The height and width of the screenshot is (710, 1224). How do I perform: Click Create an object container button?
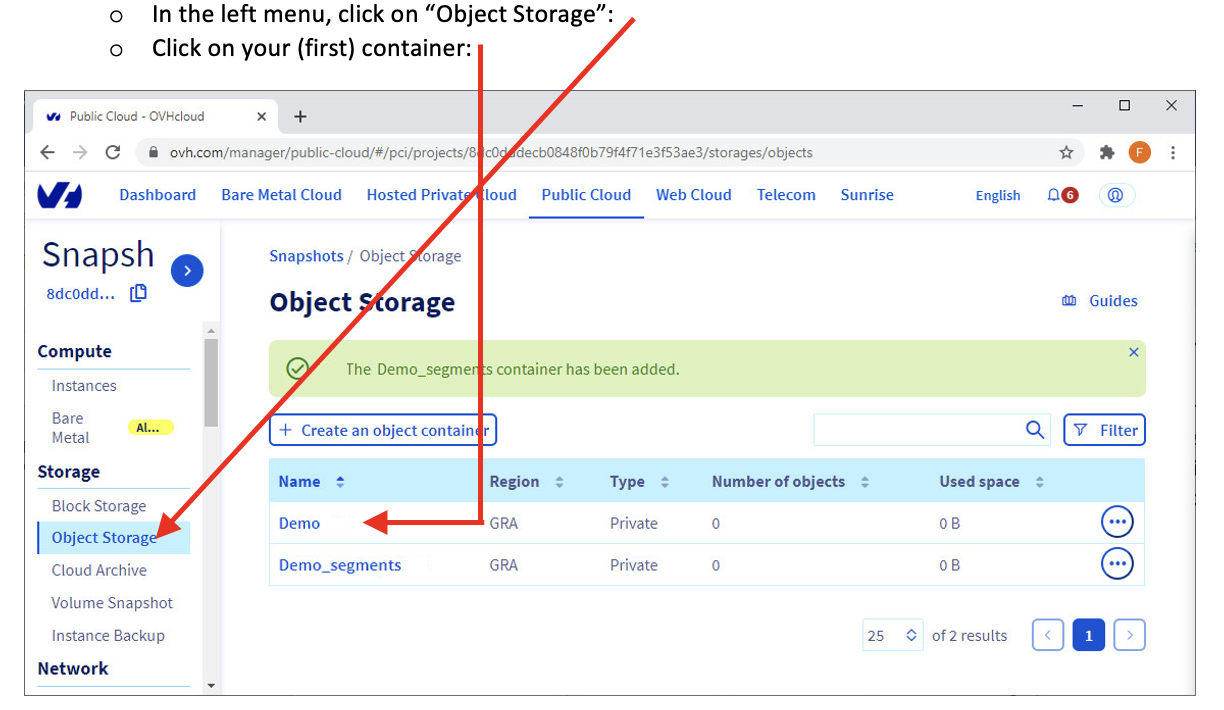(x=383, y=430)
